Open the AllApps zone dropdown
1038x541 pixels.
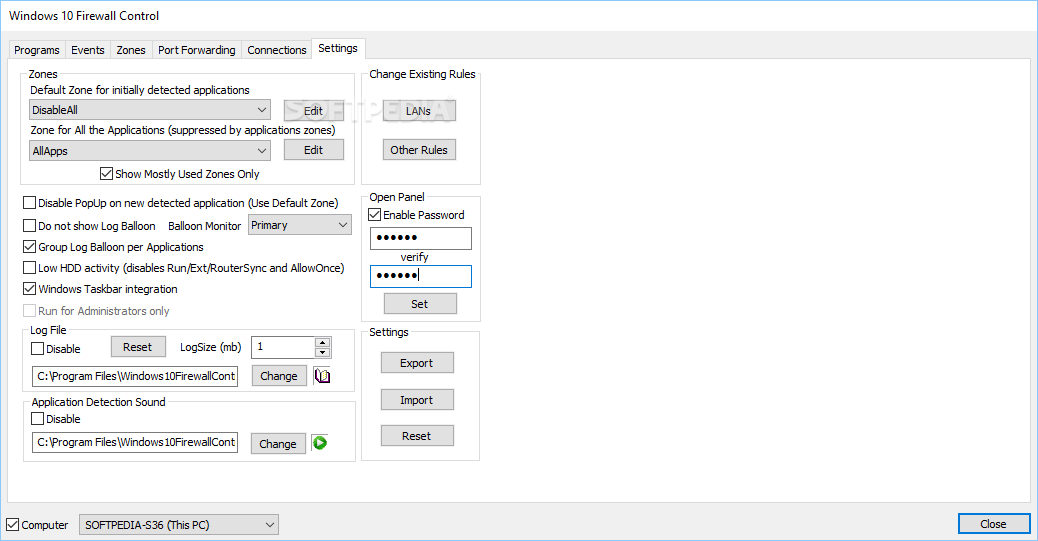point(150,151)
